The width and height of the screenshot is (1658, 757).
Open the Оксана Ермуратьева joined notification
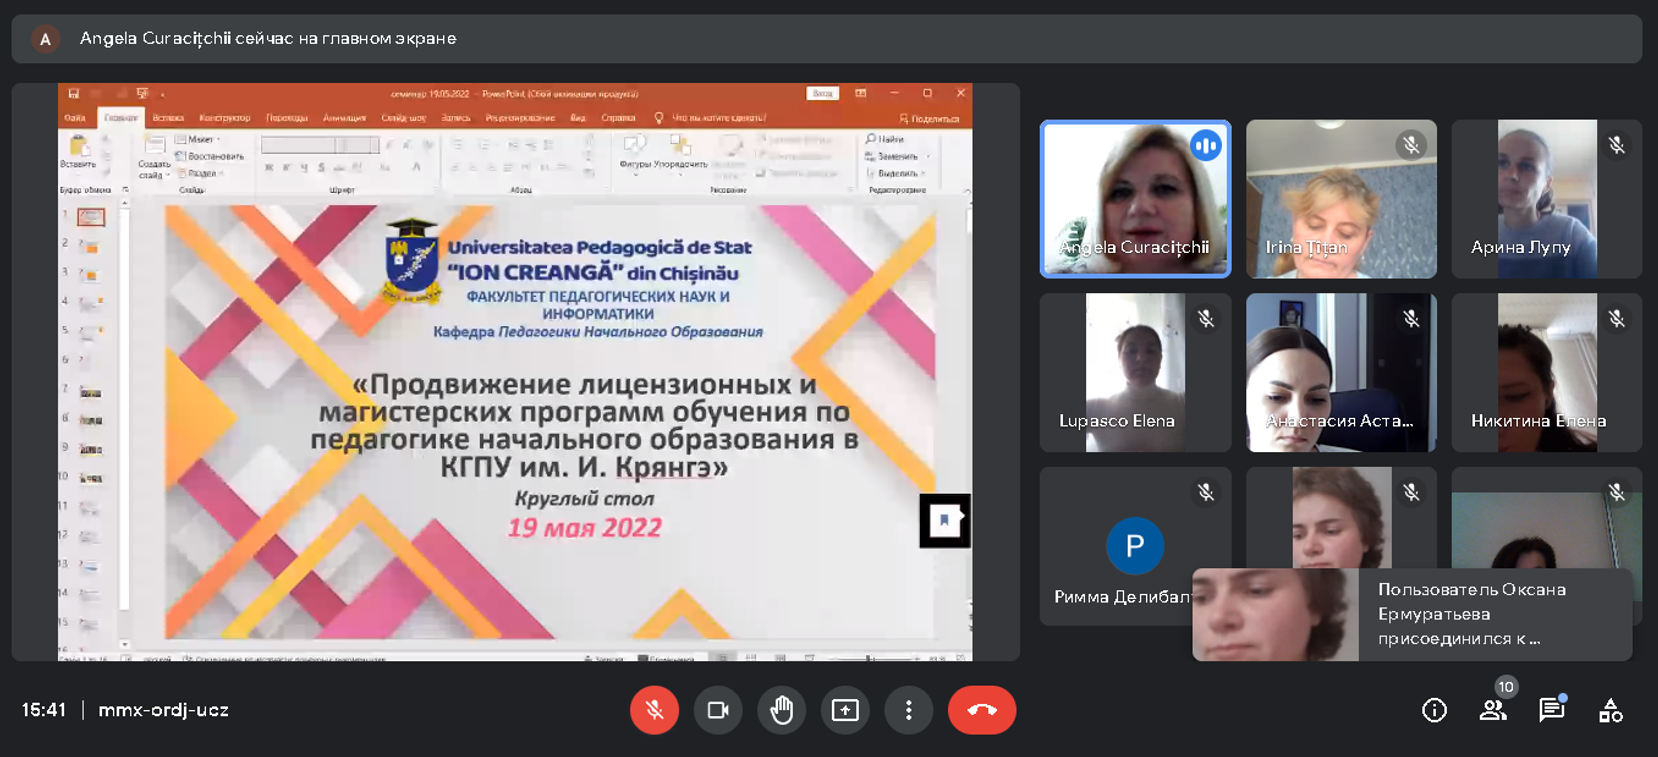(1411, 614)
